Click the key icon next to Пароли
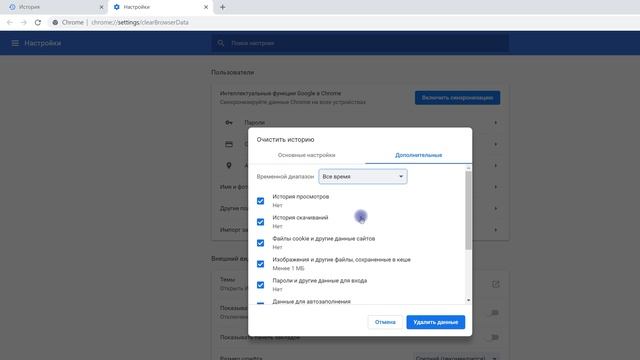The height and width of the screenshot is (360, 640). (229, 122)
